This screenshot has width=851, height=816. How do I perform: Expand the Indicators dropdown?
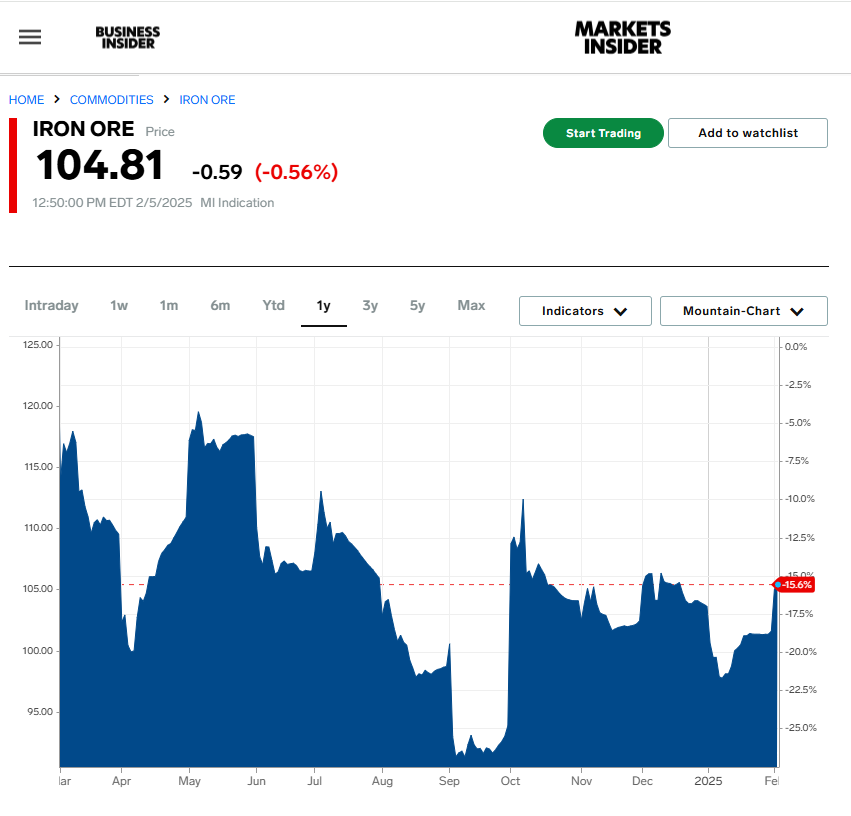pyautogui.click(x=585, y=311)
